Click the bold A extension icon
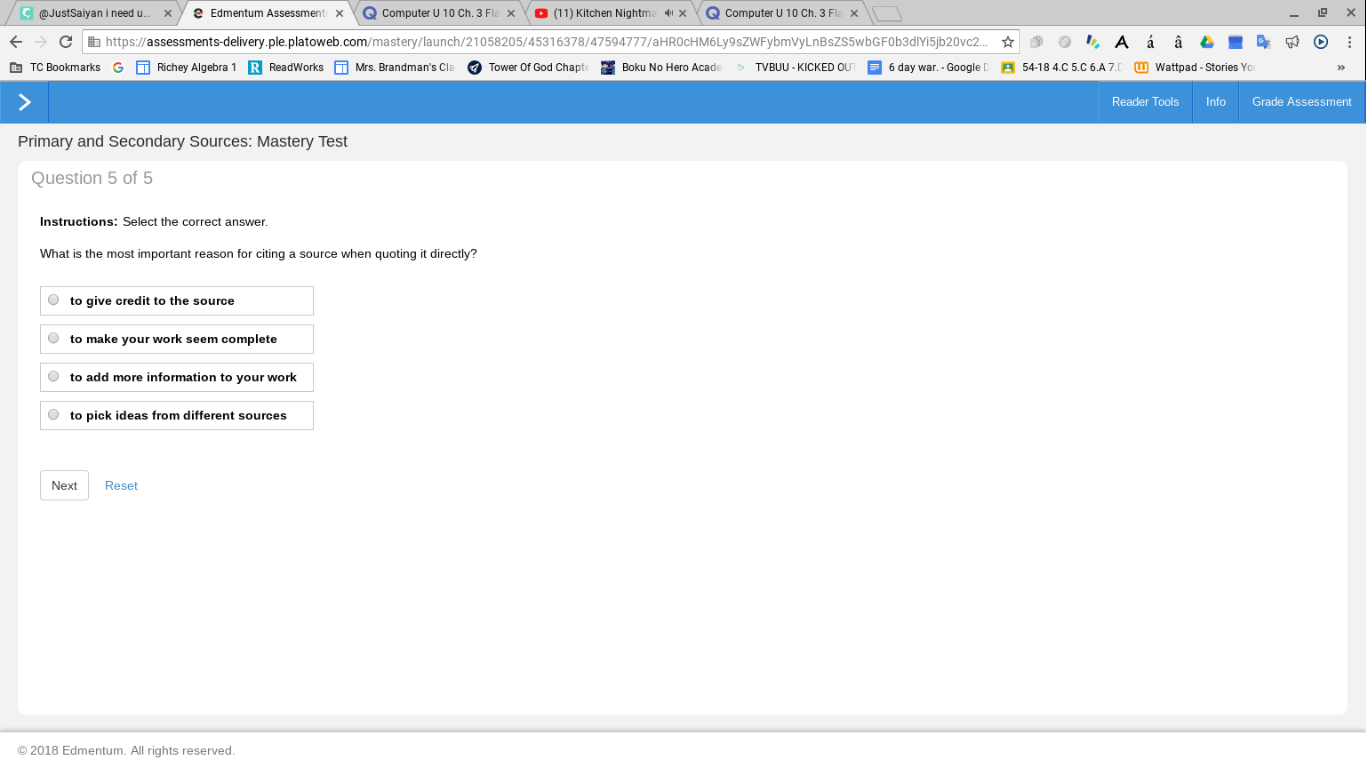Image resolution: width=1366 pixels, height=768 pixels. (x=1122, y=42)
